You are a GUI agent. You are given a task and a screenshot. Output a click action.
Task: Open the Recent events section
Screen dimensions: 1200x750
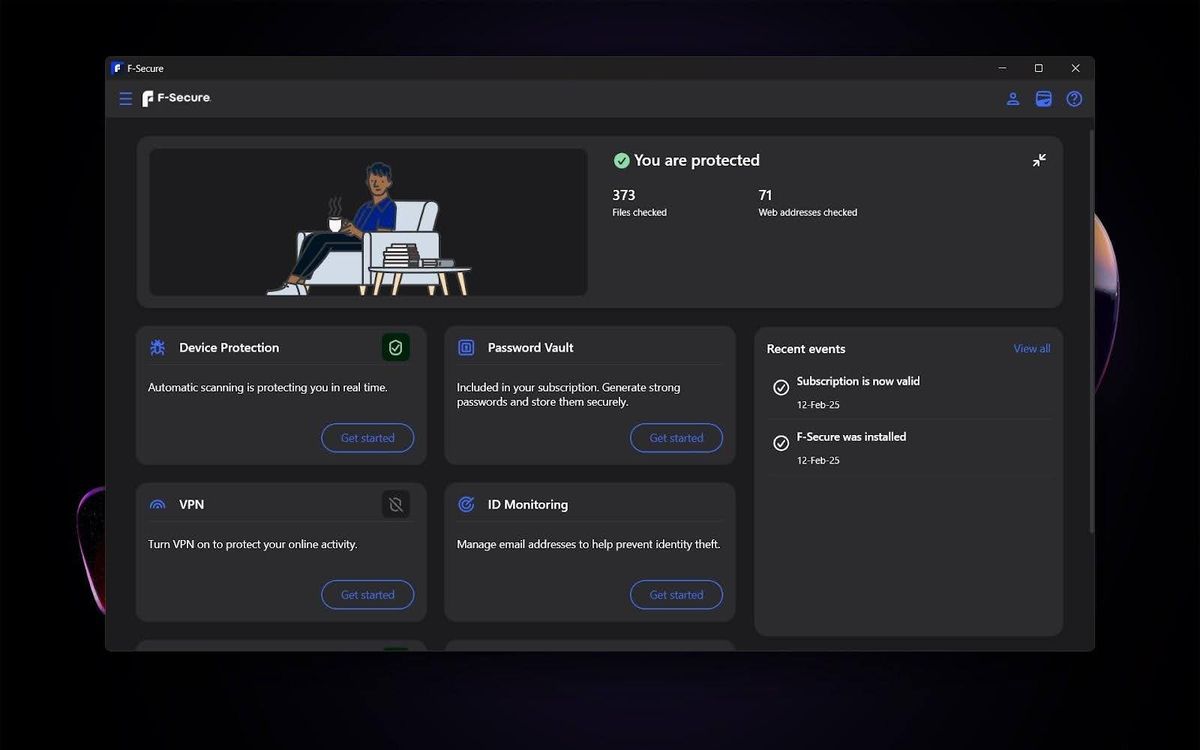tap(806, 348)
